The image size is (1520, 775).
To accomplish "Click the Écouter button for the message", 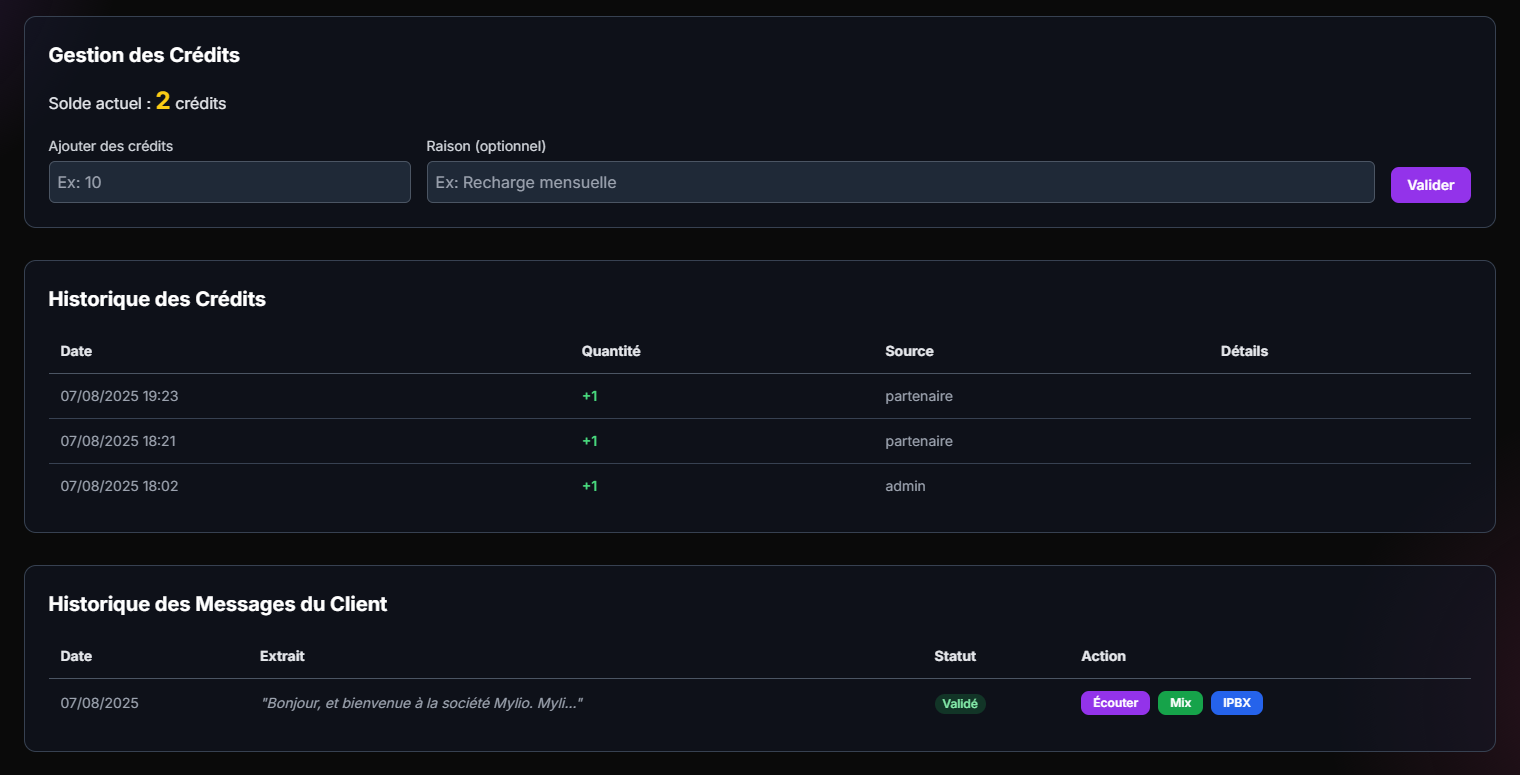I will click(x=1115, y=703).
